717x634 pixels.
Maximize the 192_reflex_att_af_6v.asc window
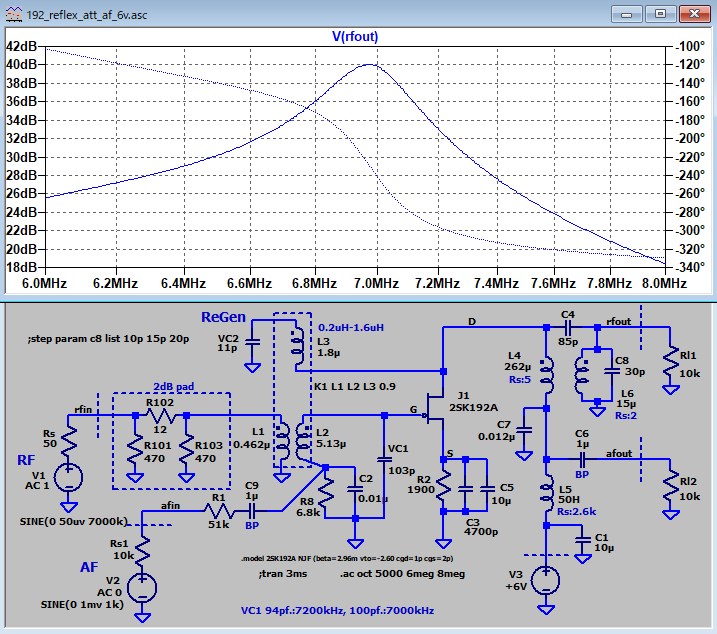tap(660, 14)
